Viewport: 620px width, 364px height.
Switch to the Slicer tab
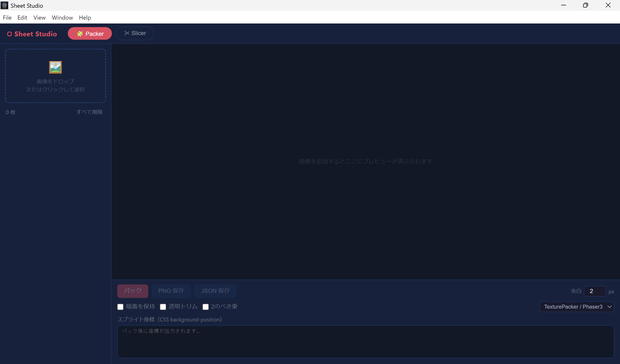135,33
